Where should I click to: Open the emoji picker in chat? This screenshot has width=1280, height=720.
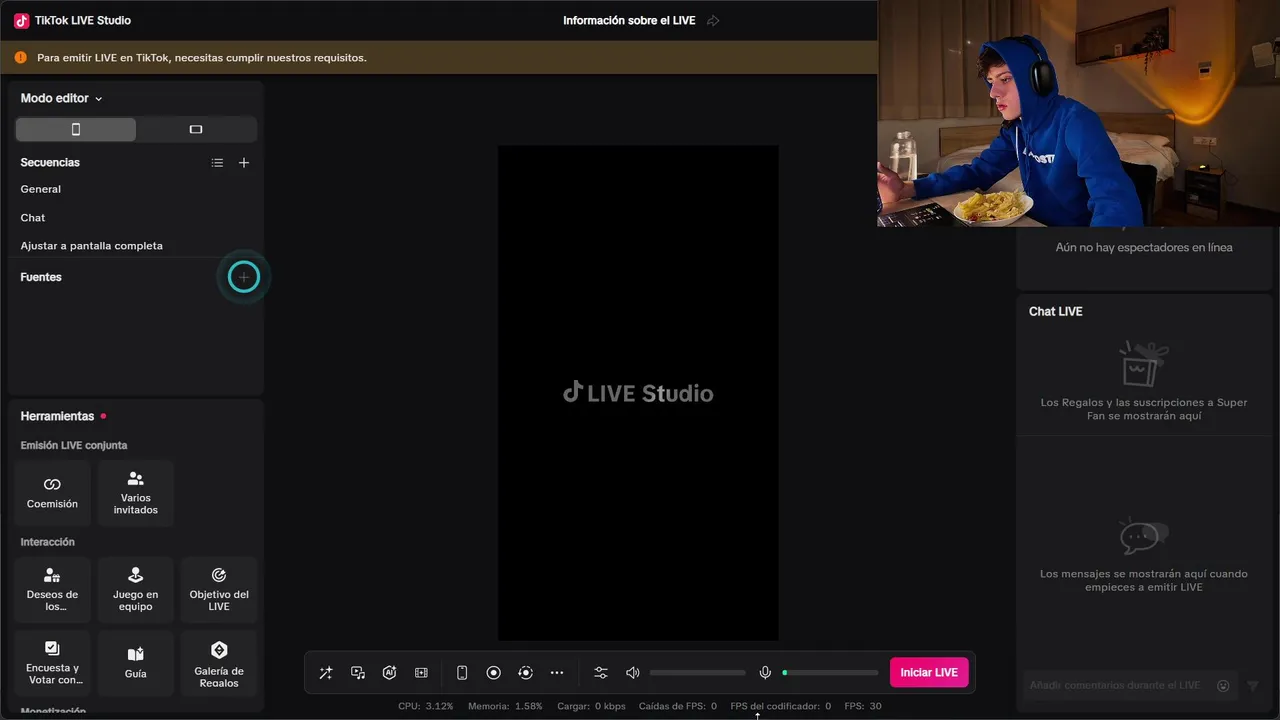click(x=1223, y=686)
